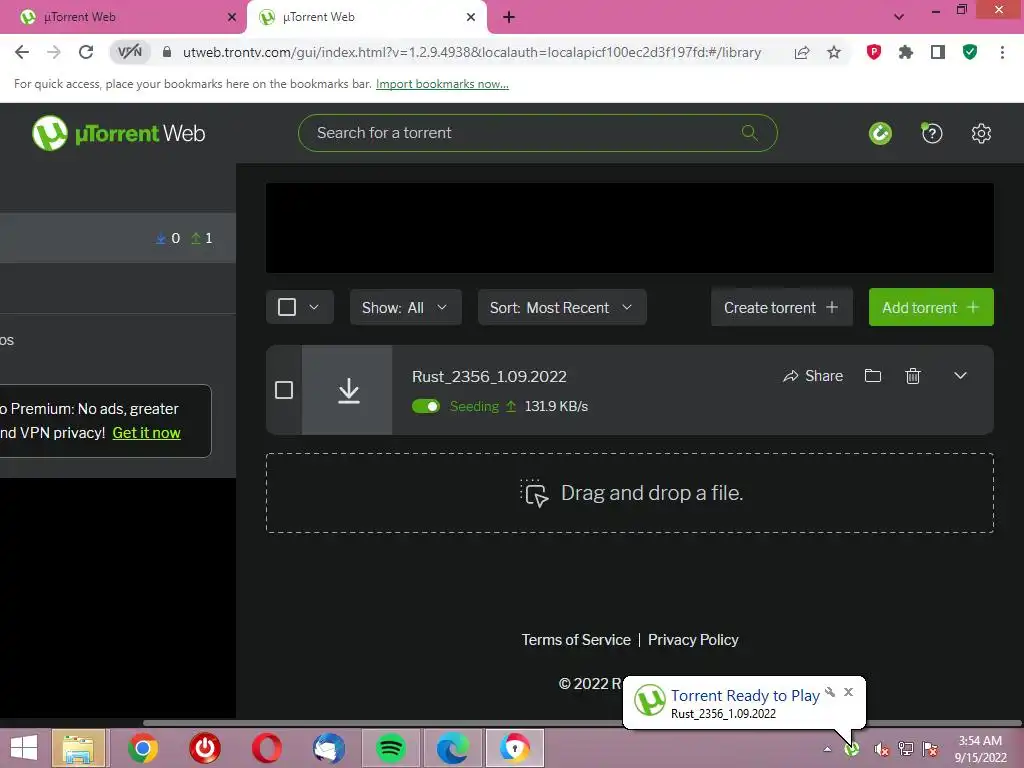Open containing folder for Rust_2356_1.09.2022
The image size is (1024, 768).
872,376
